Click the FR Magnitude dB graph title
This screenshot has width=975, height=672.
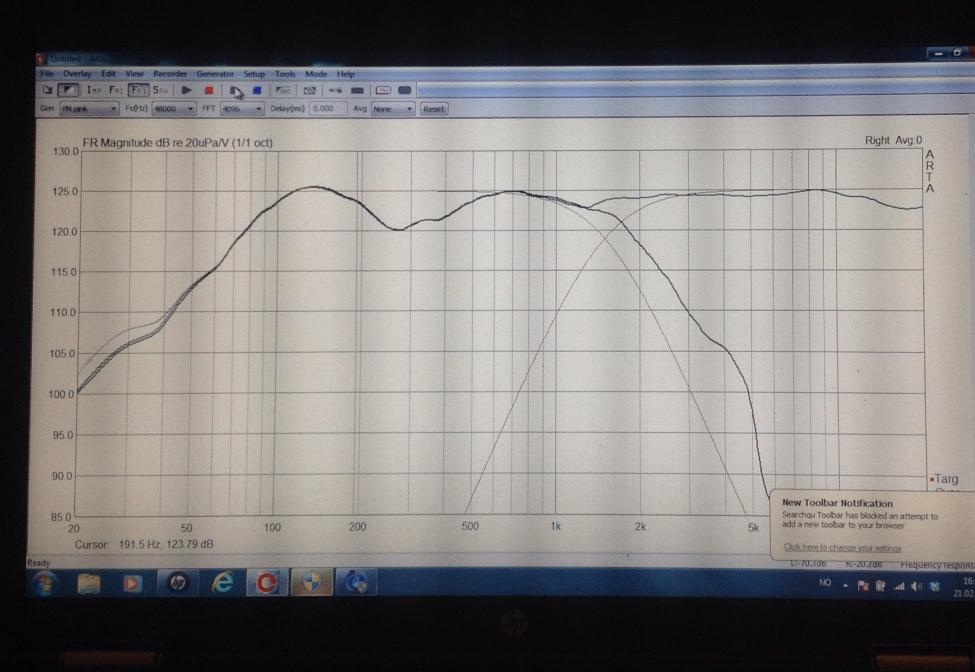click(178, 142)
